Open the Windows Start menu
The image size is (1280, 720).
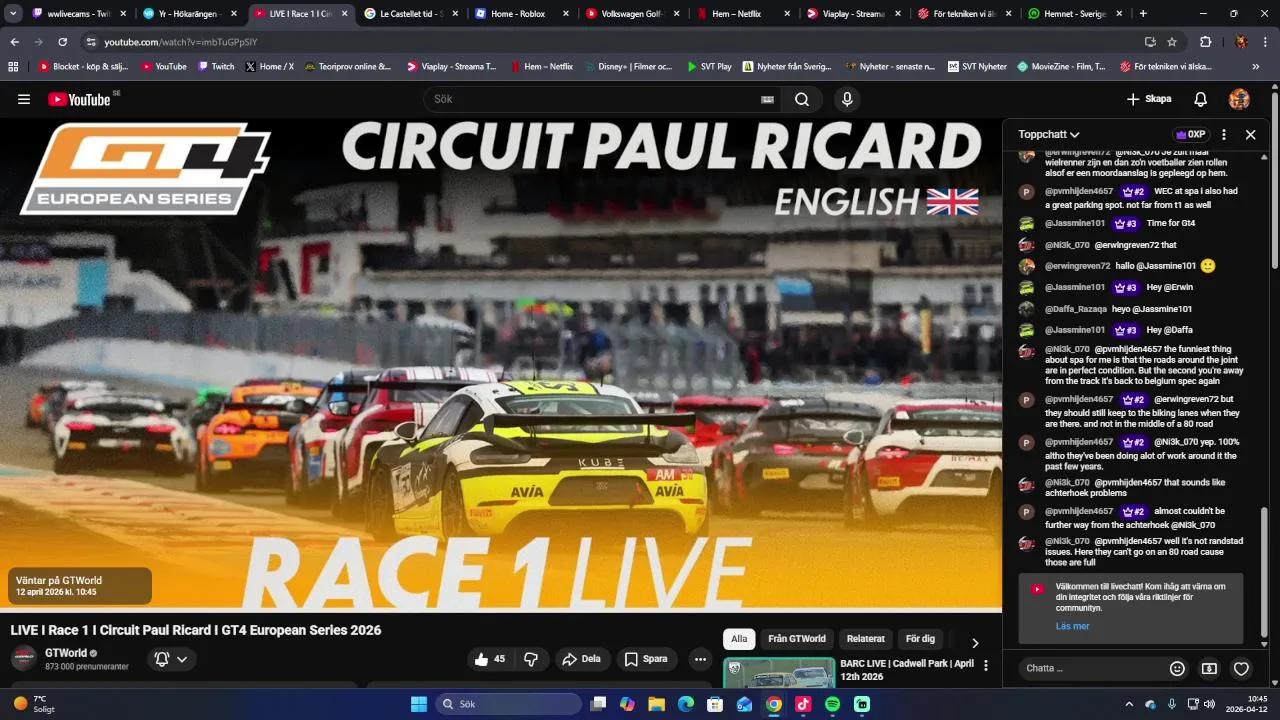(418, 704)
